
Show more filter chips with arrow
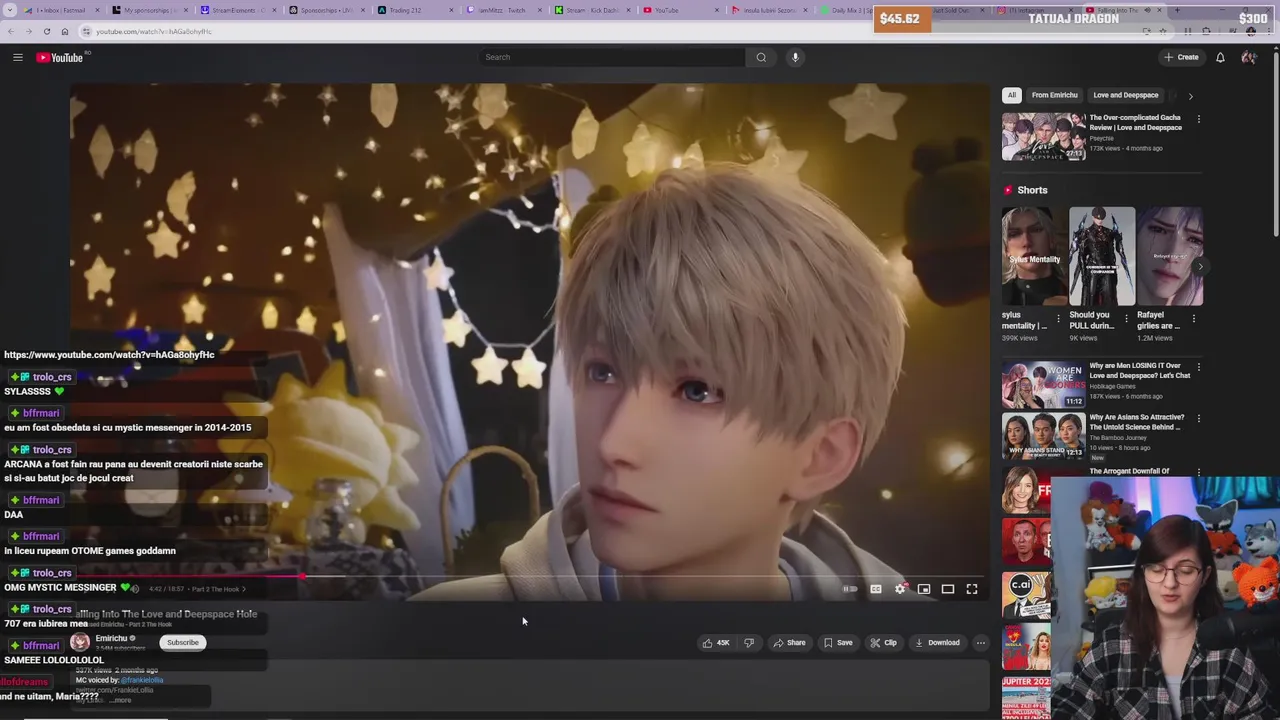tap(1190, 96)
